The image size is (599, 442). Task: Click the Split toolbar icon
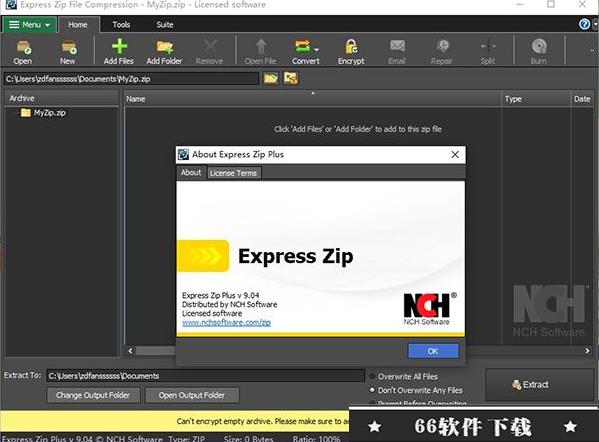click(x=488, y=52)
